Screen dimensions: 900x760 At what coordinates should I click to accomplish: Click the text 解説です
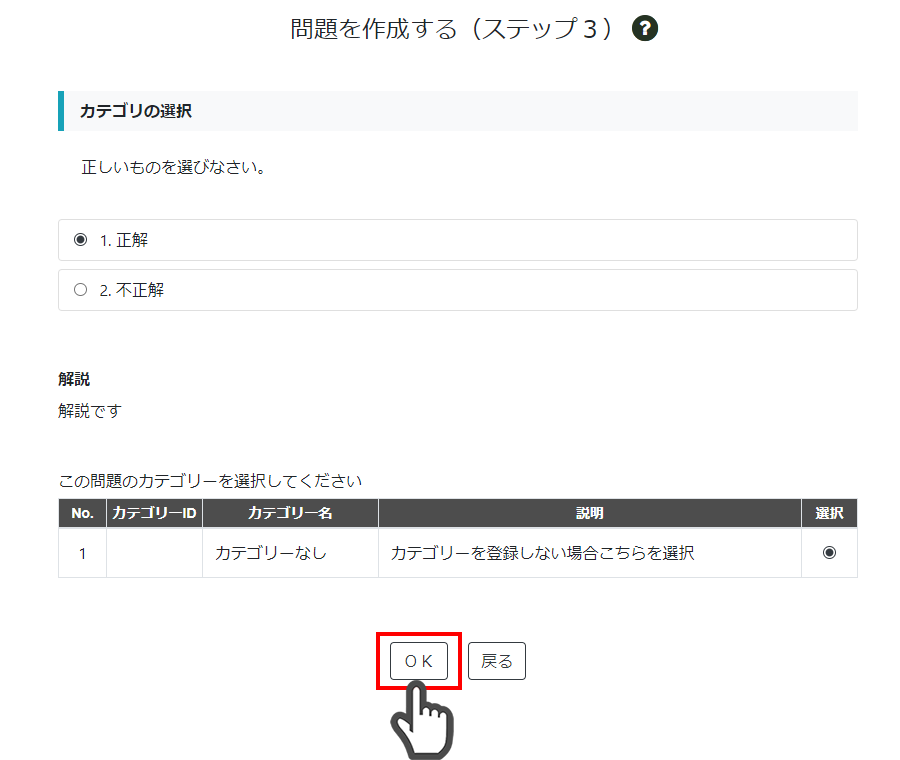(x=90, y=410)
